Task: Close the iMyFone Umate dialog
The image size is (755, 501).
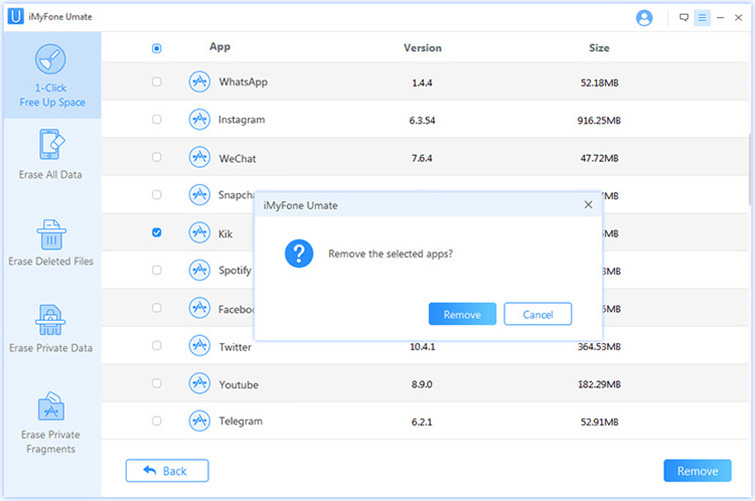Action: click(x=588, y=204)
